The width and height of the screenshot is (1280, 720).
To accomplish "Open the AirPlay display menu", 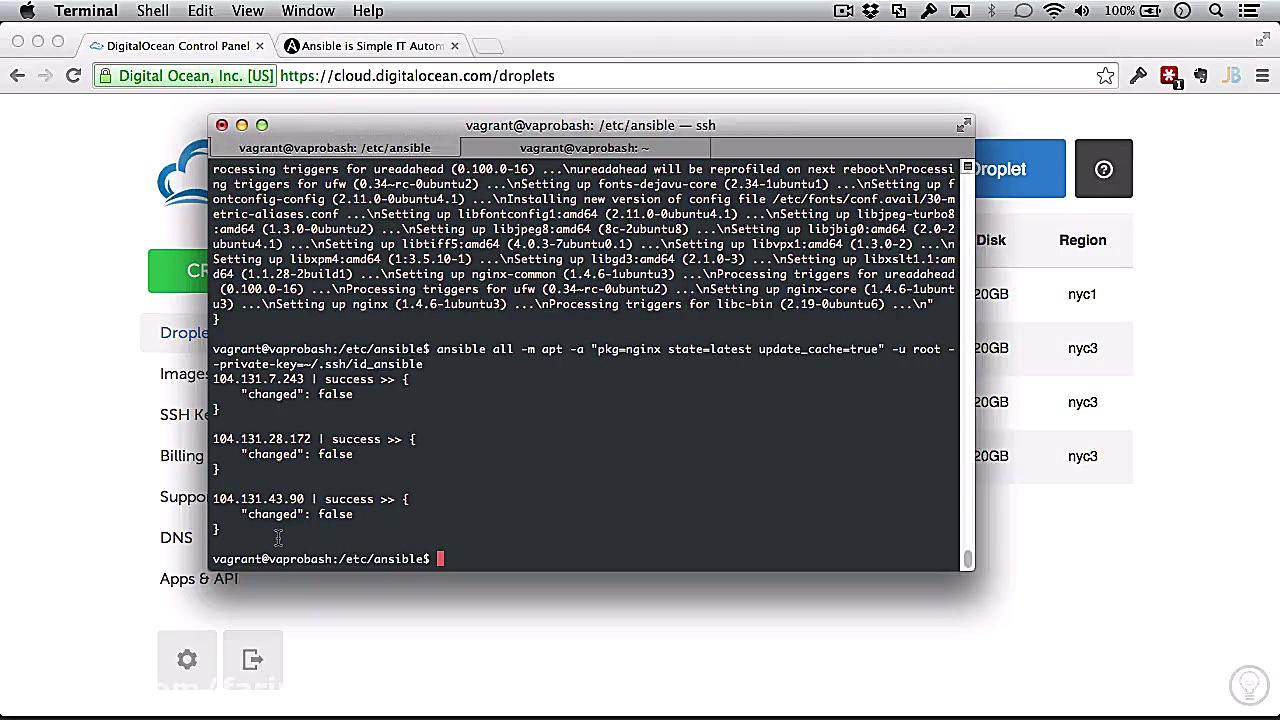I will [x=960, y=11].
